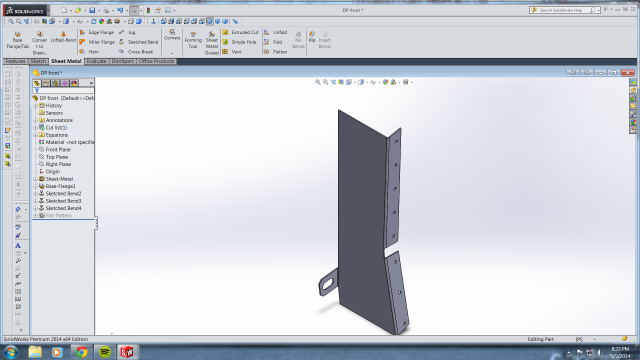Expand the History node

pyautogui.click(x=36, y=106)
